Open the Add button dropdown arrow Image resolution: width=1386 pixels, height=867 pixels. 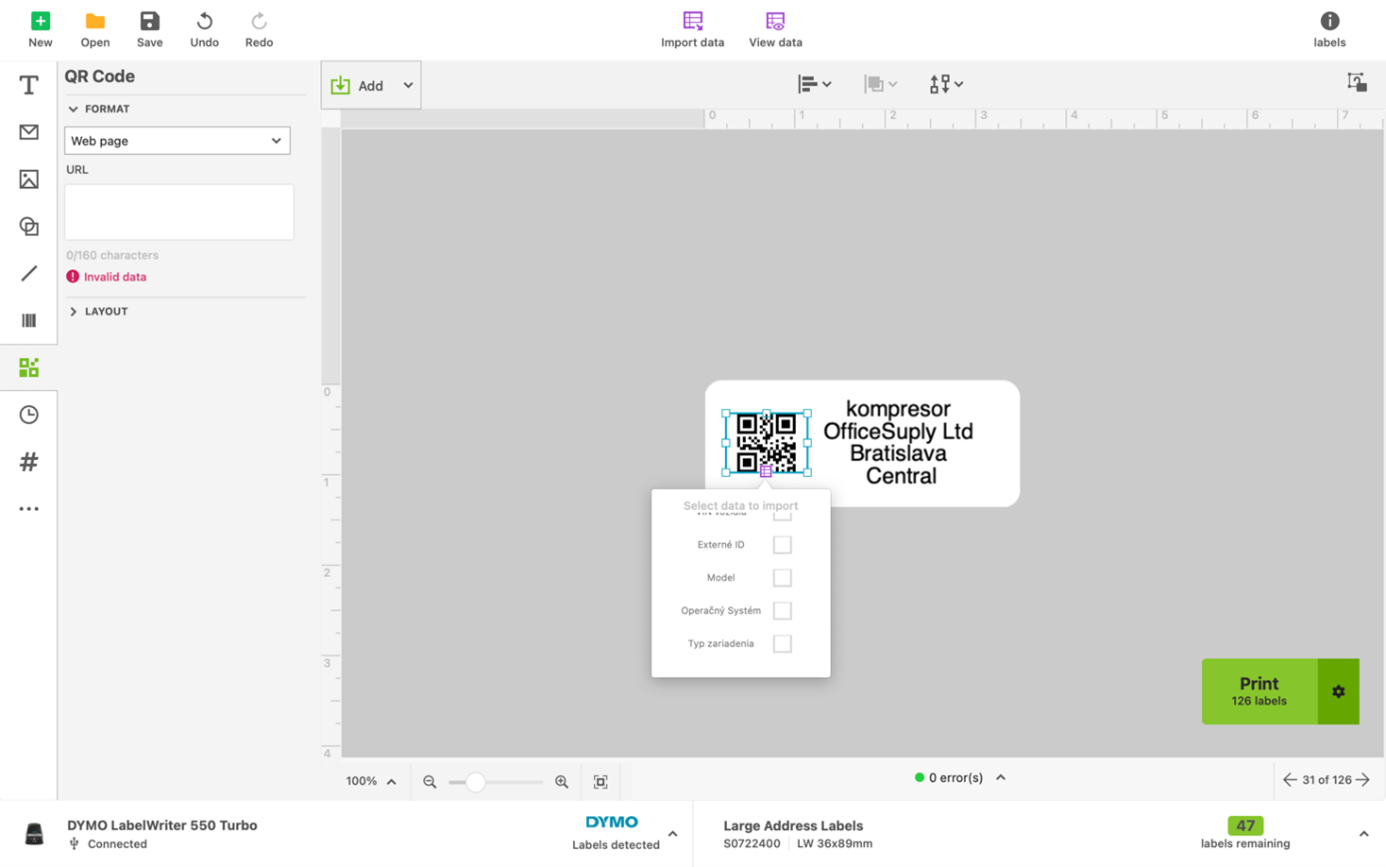(408, 86)
